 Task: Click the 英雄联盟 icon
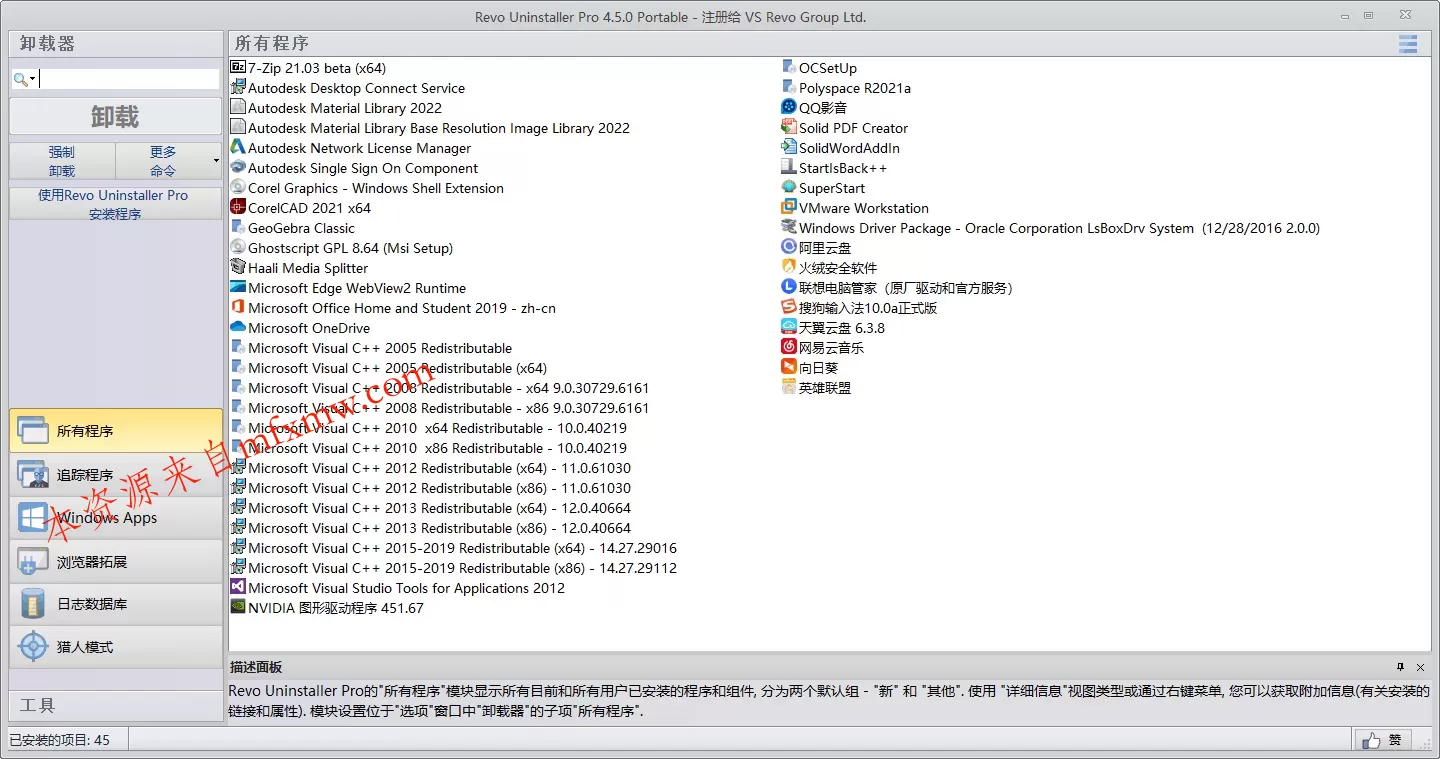pyautogui.click(x=789, y=387)
